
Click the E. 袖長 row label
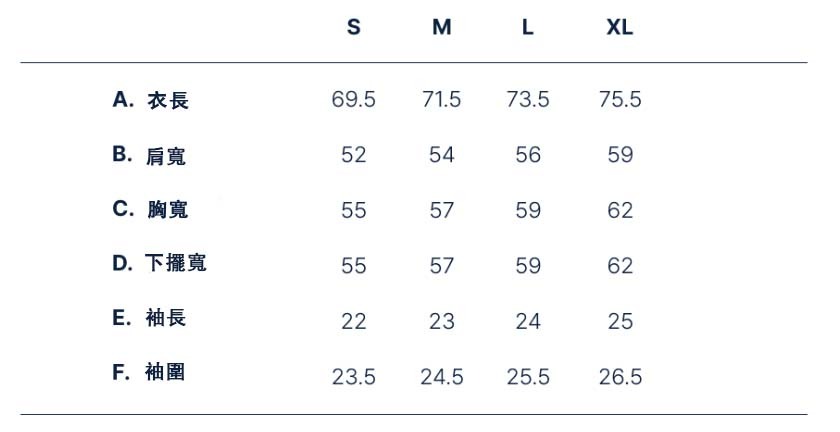point(149,318)
